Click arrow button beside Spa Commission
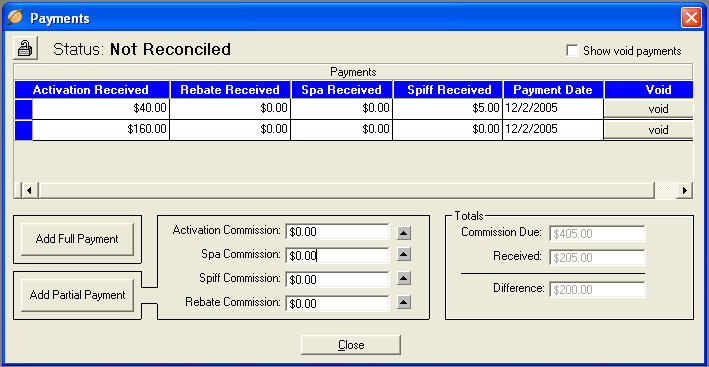 404,254
